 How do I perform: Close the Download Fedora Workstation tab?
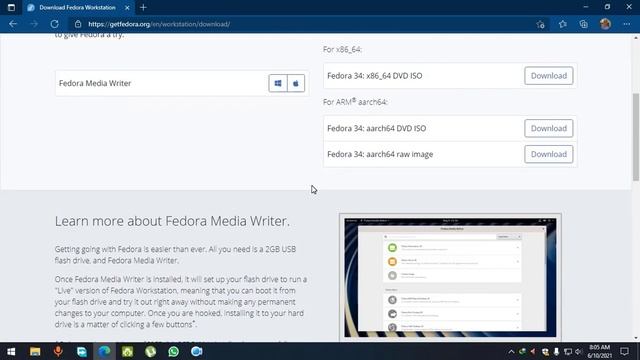click(127, 7)
